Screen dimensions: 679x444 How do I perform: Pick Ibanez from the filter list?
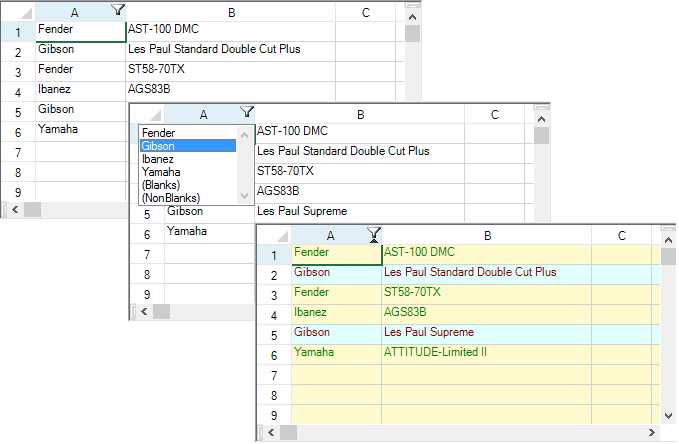pyautogui.click(x=159, y=159)
